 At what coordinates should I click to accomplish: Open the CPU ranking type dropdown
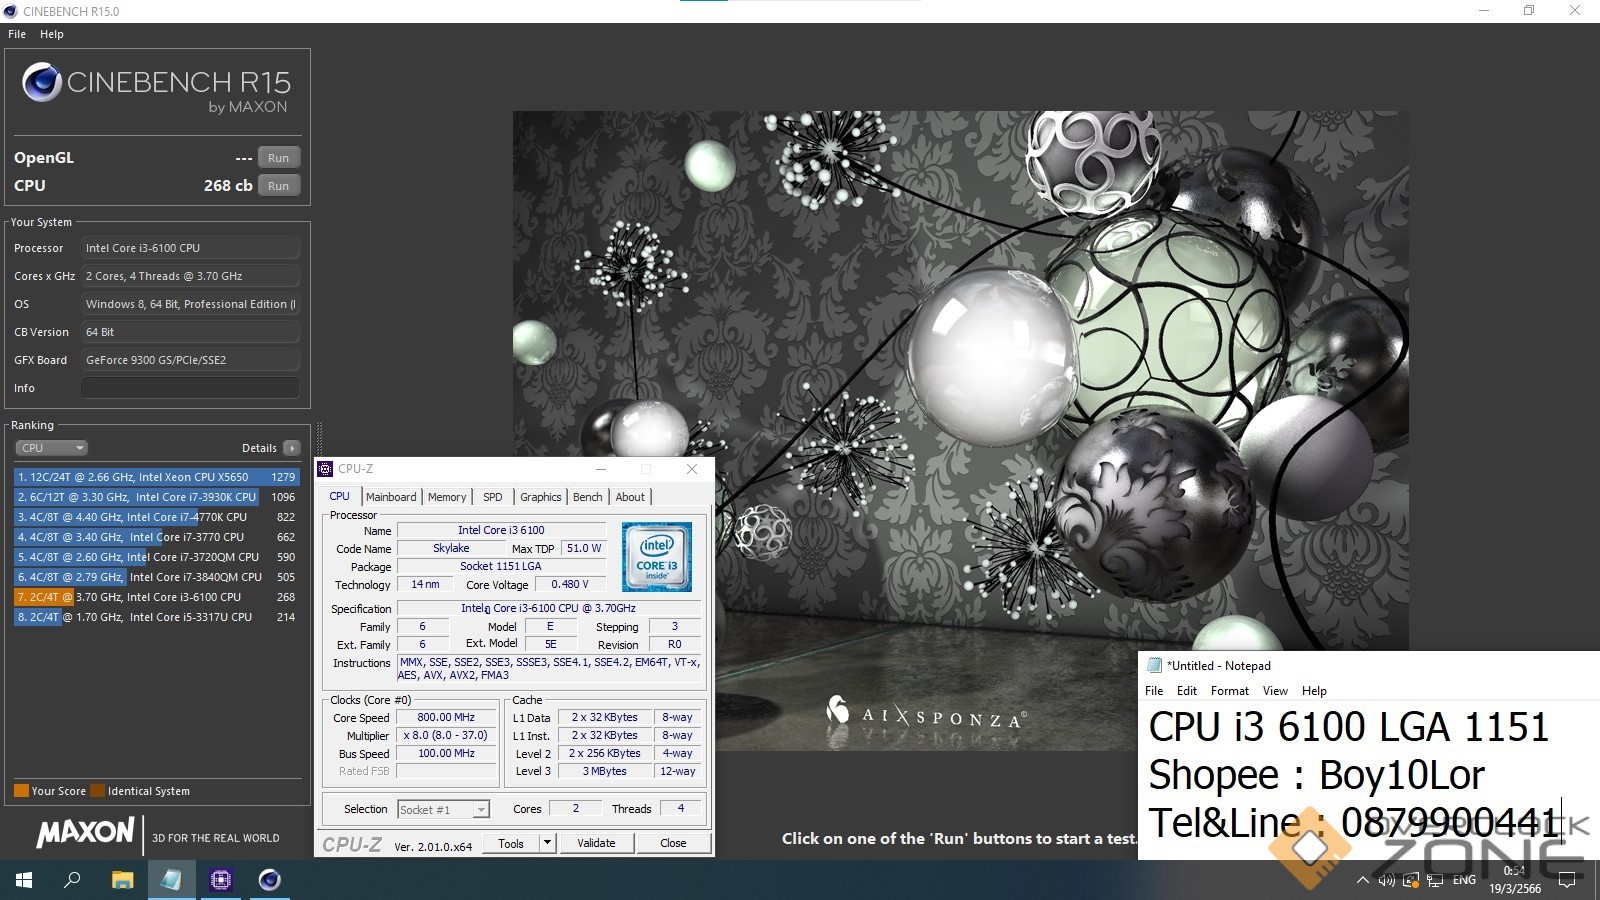(x=51, y=448)
